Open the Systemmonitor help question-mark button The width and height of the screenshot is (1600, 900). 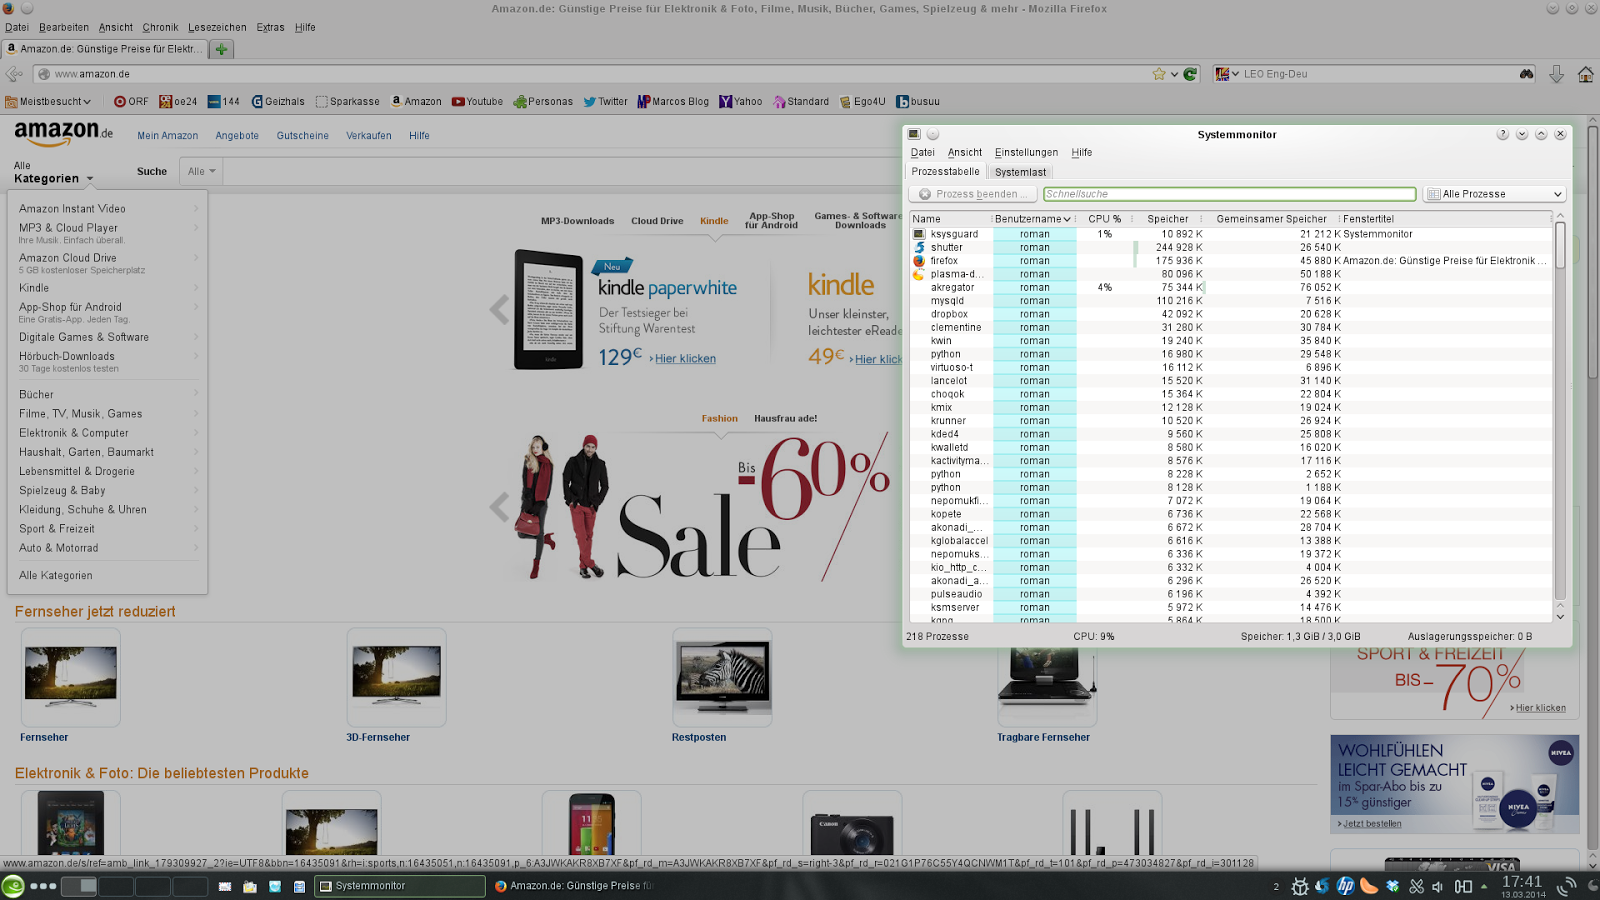[1502, 134]
